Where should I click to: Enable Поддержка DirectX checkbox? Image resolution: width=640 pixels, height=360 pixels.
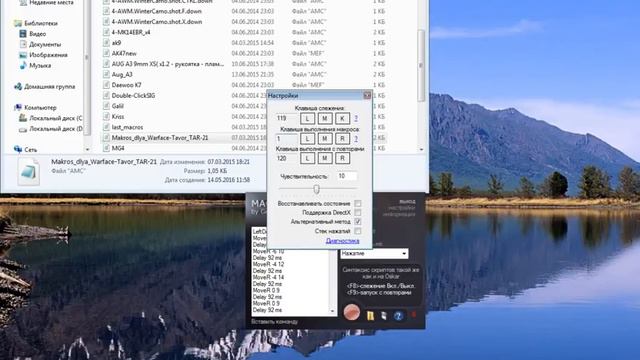358,213
